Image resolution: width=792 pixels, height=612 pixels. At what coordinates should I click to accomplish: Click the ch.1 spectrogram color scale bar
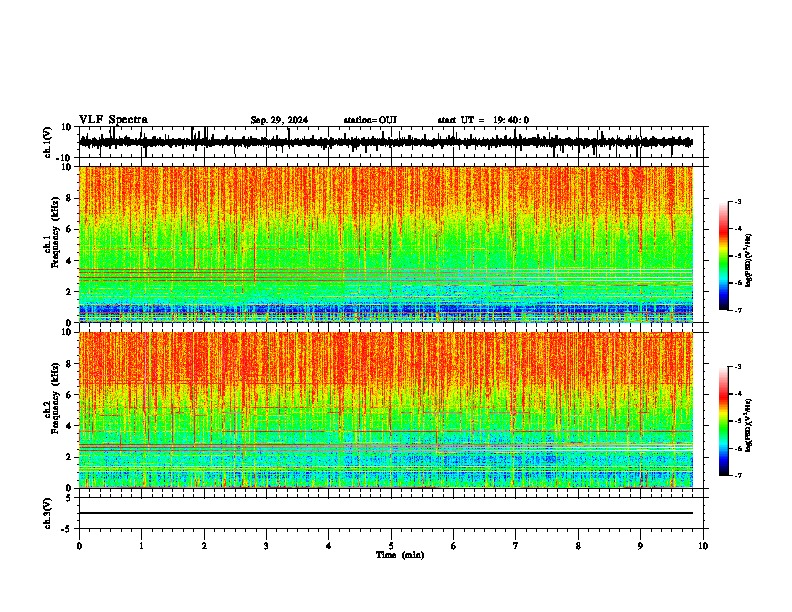(724, 256)
